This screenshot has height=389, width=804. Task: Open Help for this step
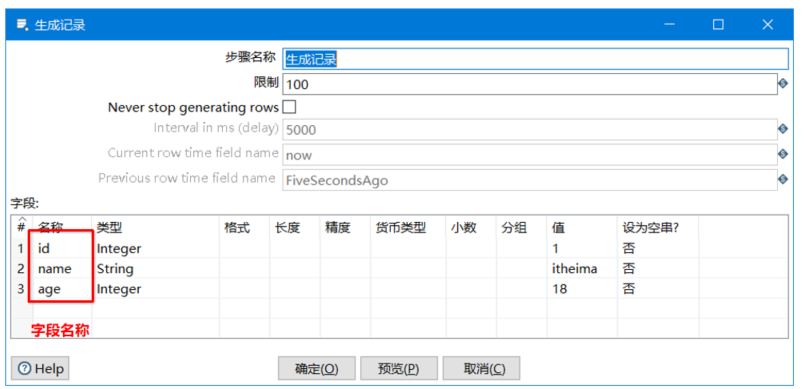pyautogui.click(x=40, y=368)
